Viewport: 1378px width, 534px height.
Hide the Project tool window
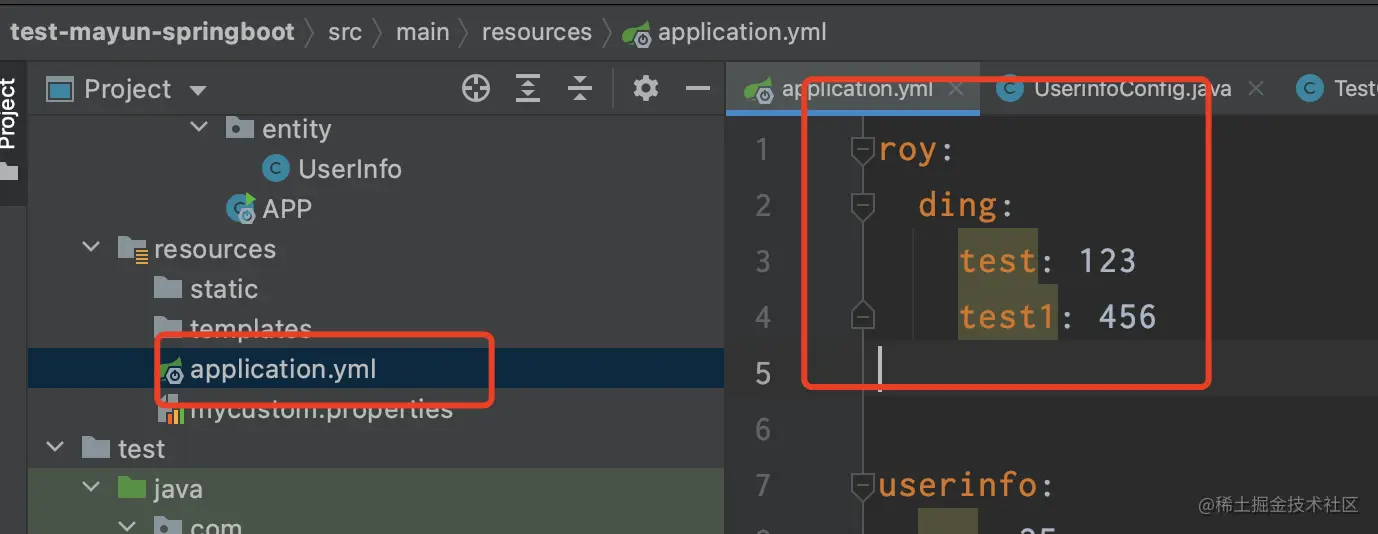697,89
